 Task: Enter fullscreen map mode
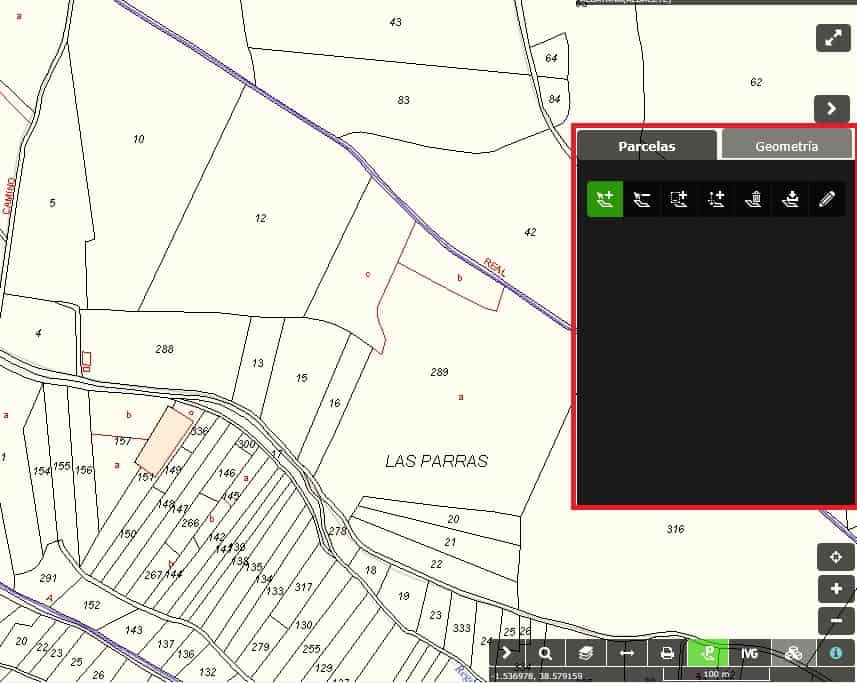click(x=832, y=38)
